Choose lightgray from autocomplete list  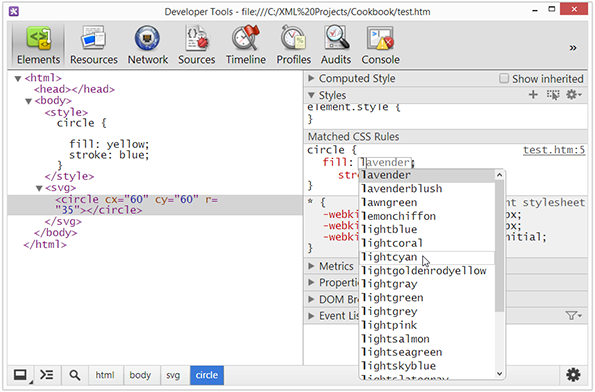tap(427, 284)
